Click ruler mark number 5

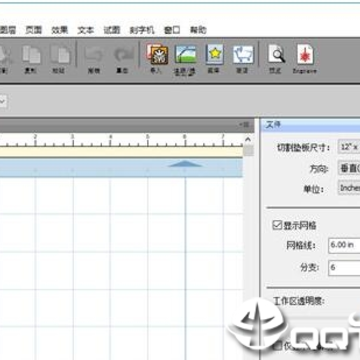(x=147, y=137)
